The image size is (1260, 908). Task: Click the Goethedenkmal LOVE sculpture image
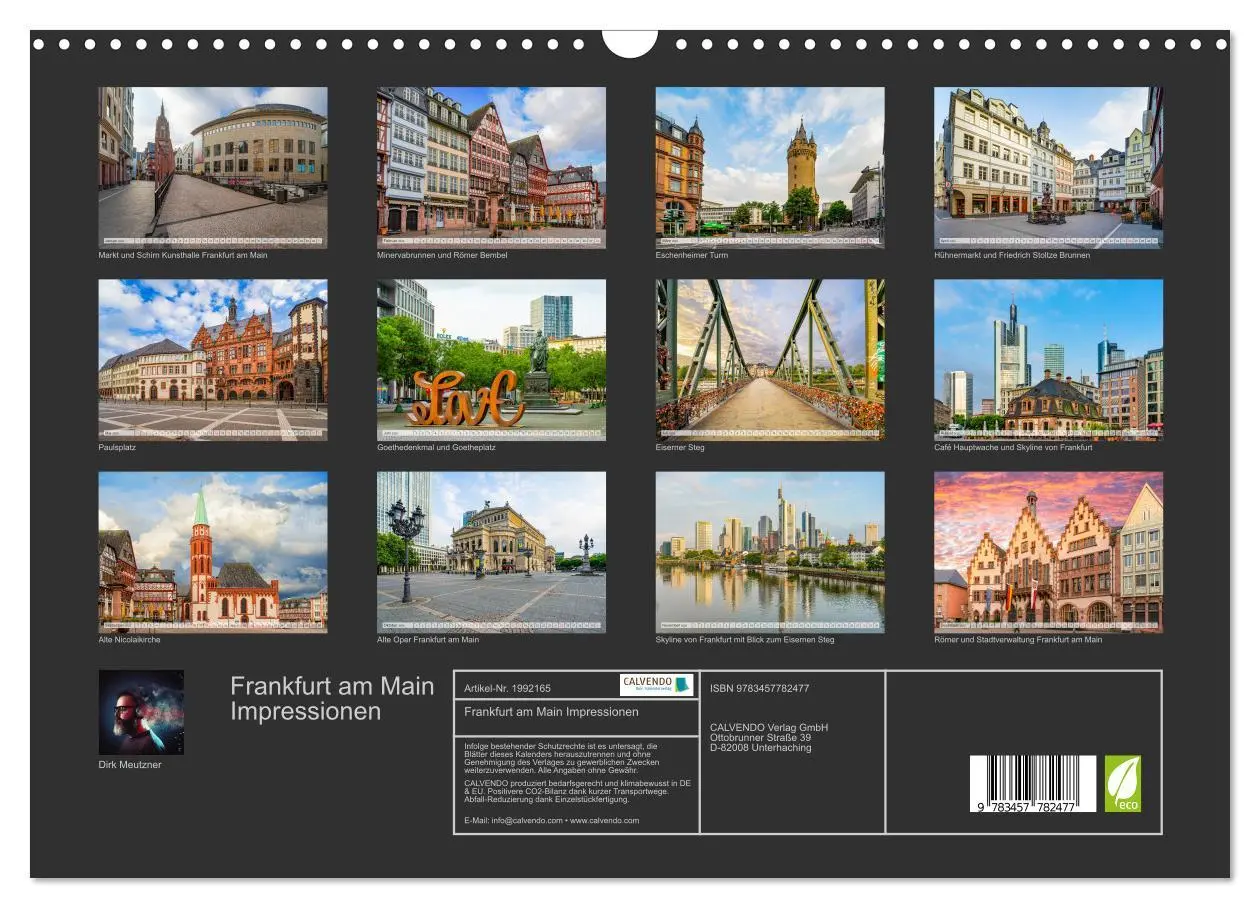(x=490, y=355)
